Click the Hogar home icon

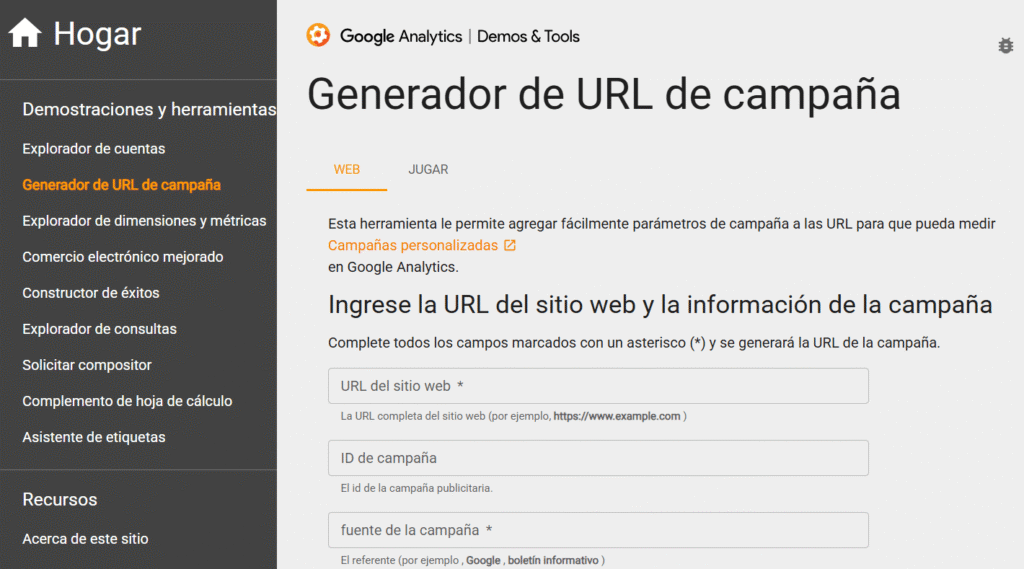25,33
